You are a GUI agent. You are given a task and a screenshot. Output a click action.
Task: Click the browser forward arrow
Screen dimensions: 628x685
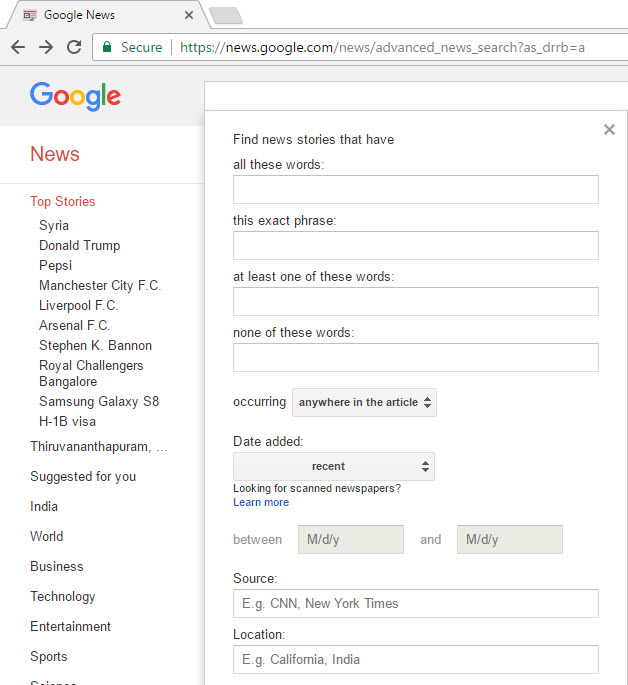tap(45, 47)
